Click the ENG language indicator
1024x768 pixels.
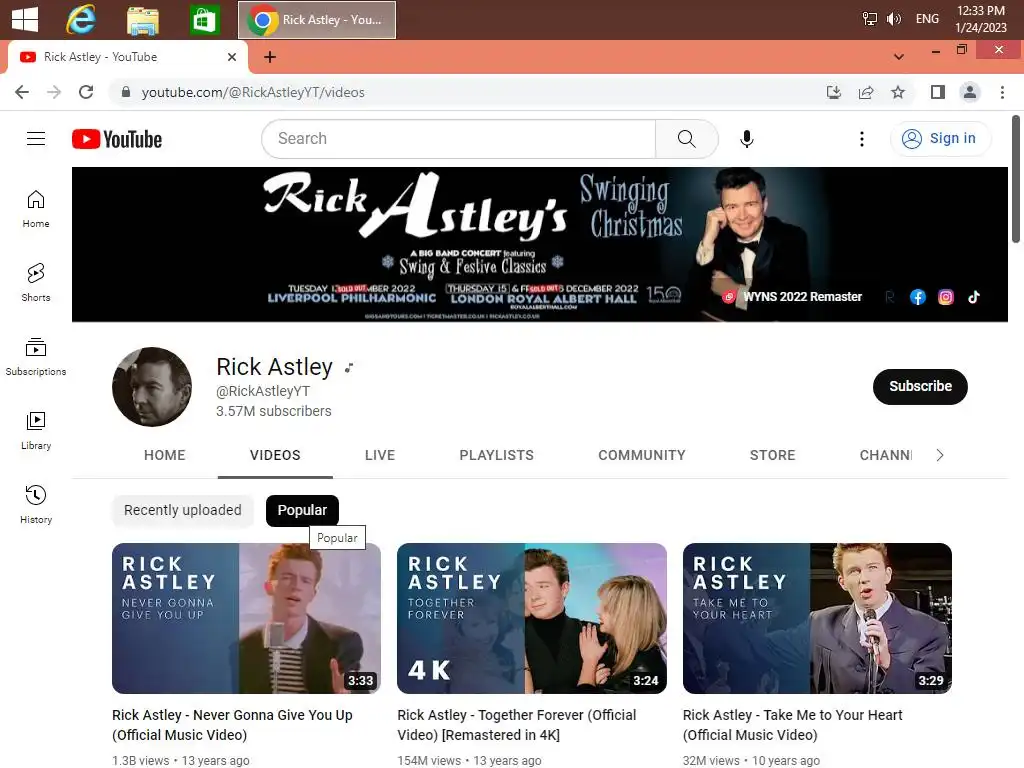pyautogui.click(x=927, y=19)
